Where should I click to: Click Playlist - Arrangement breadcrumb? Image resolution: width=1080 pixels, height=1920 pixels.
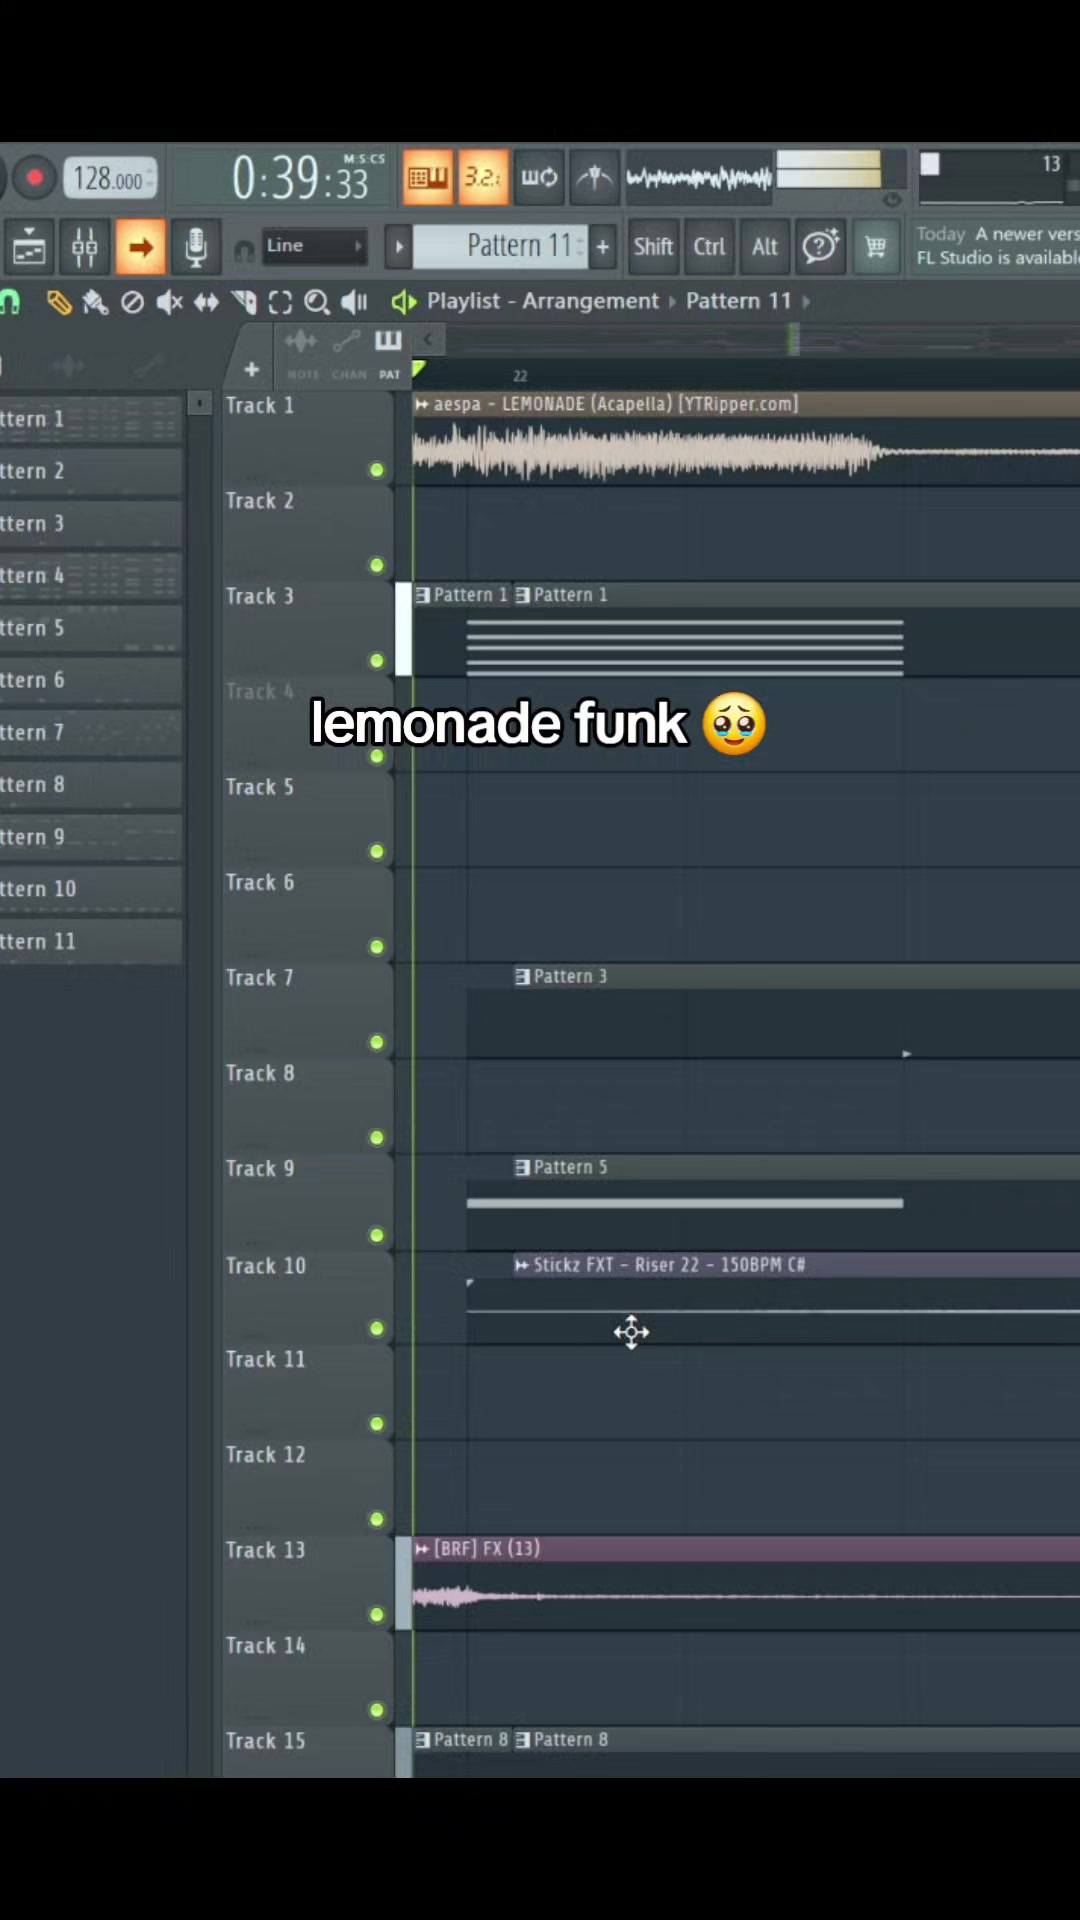543,301
